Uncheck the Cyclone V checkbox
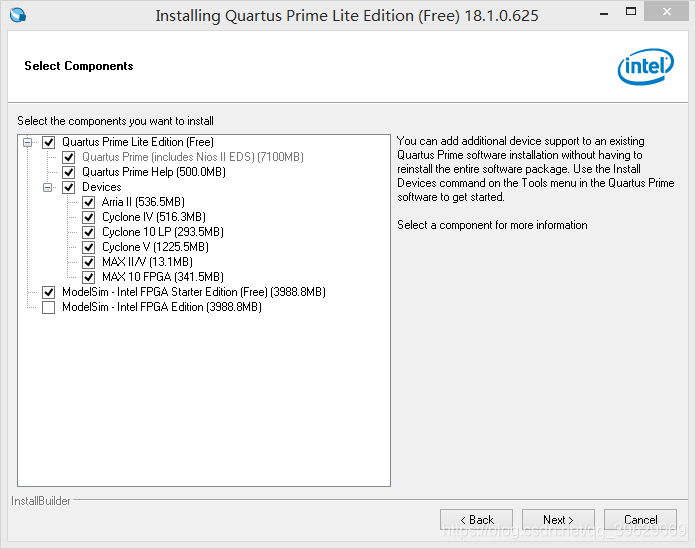Screen dimensions: 696x549 [88, 248]
